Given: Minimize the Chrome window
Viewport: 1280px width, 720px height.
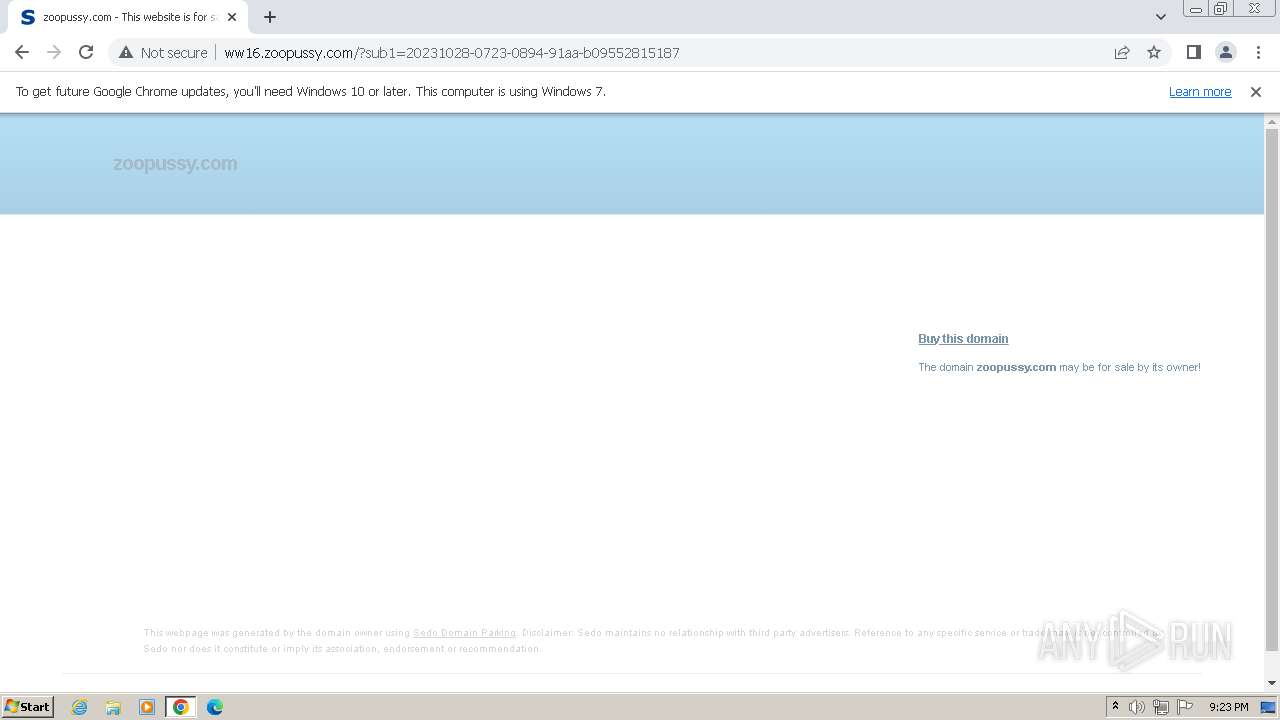Looking at the screenshot, I should [x=1196, y=9].
